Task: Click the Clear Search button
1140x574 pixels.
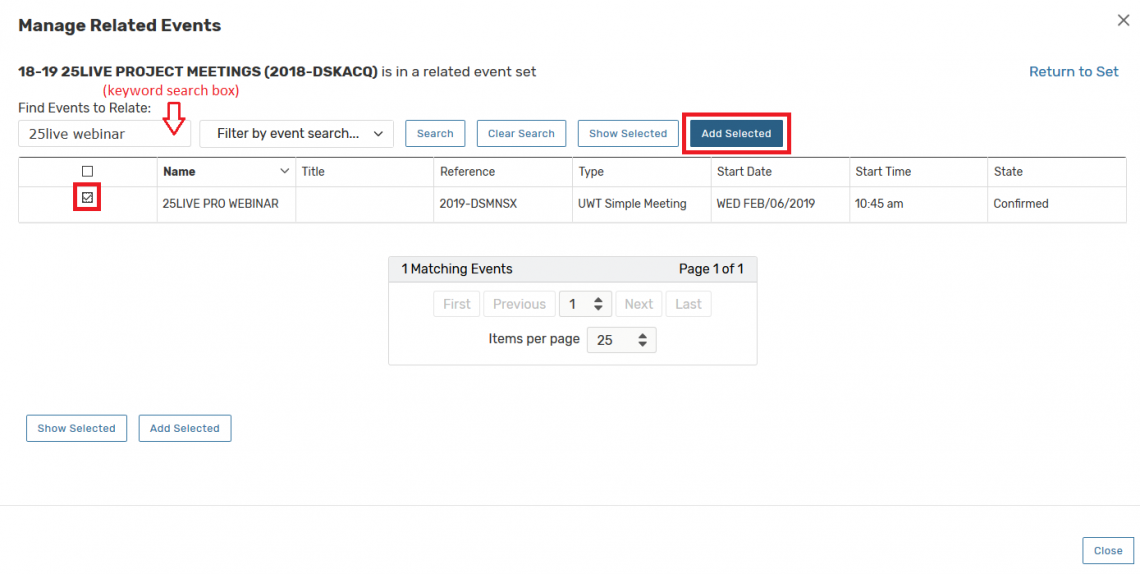Action: tap(521, 133)
